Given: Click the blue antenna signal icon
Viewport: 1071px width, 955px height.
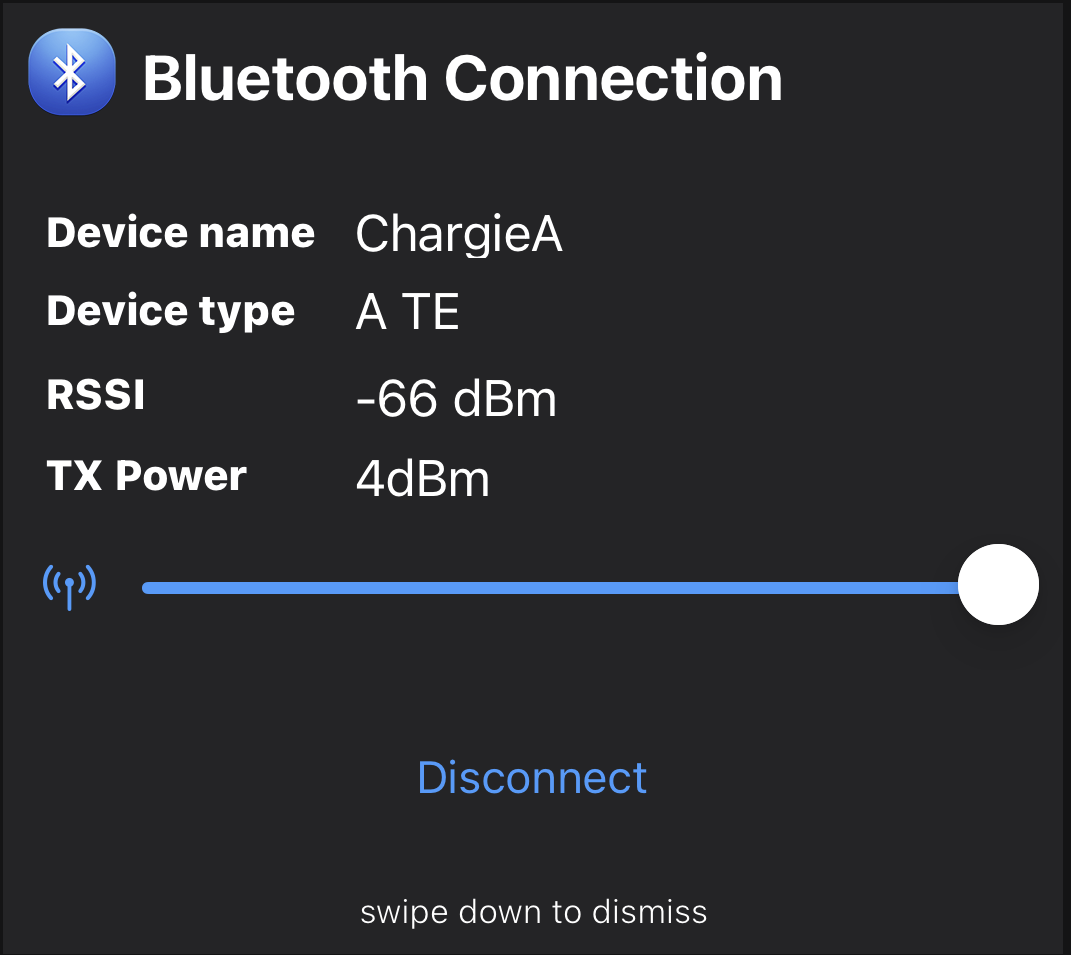Looking at the screenshot, I should [x=69, y=587].
